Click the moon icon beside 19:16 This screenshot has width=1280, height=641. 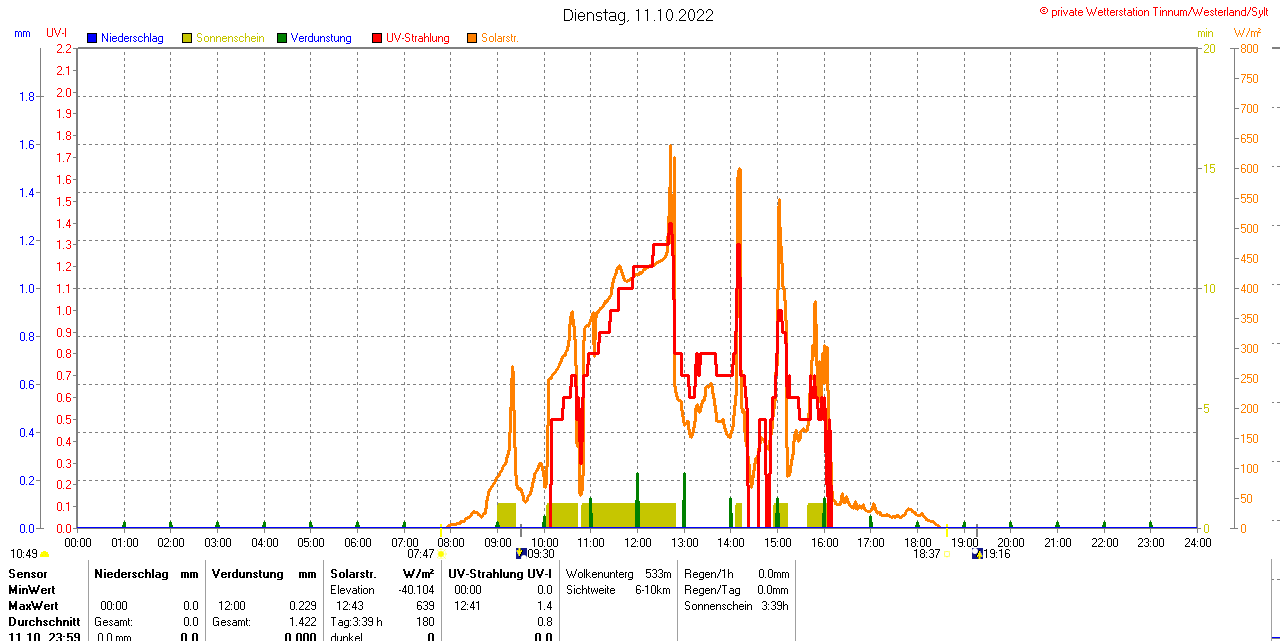coord(977,553)
